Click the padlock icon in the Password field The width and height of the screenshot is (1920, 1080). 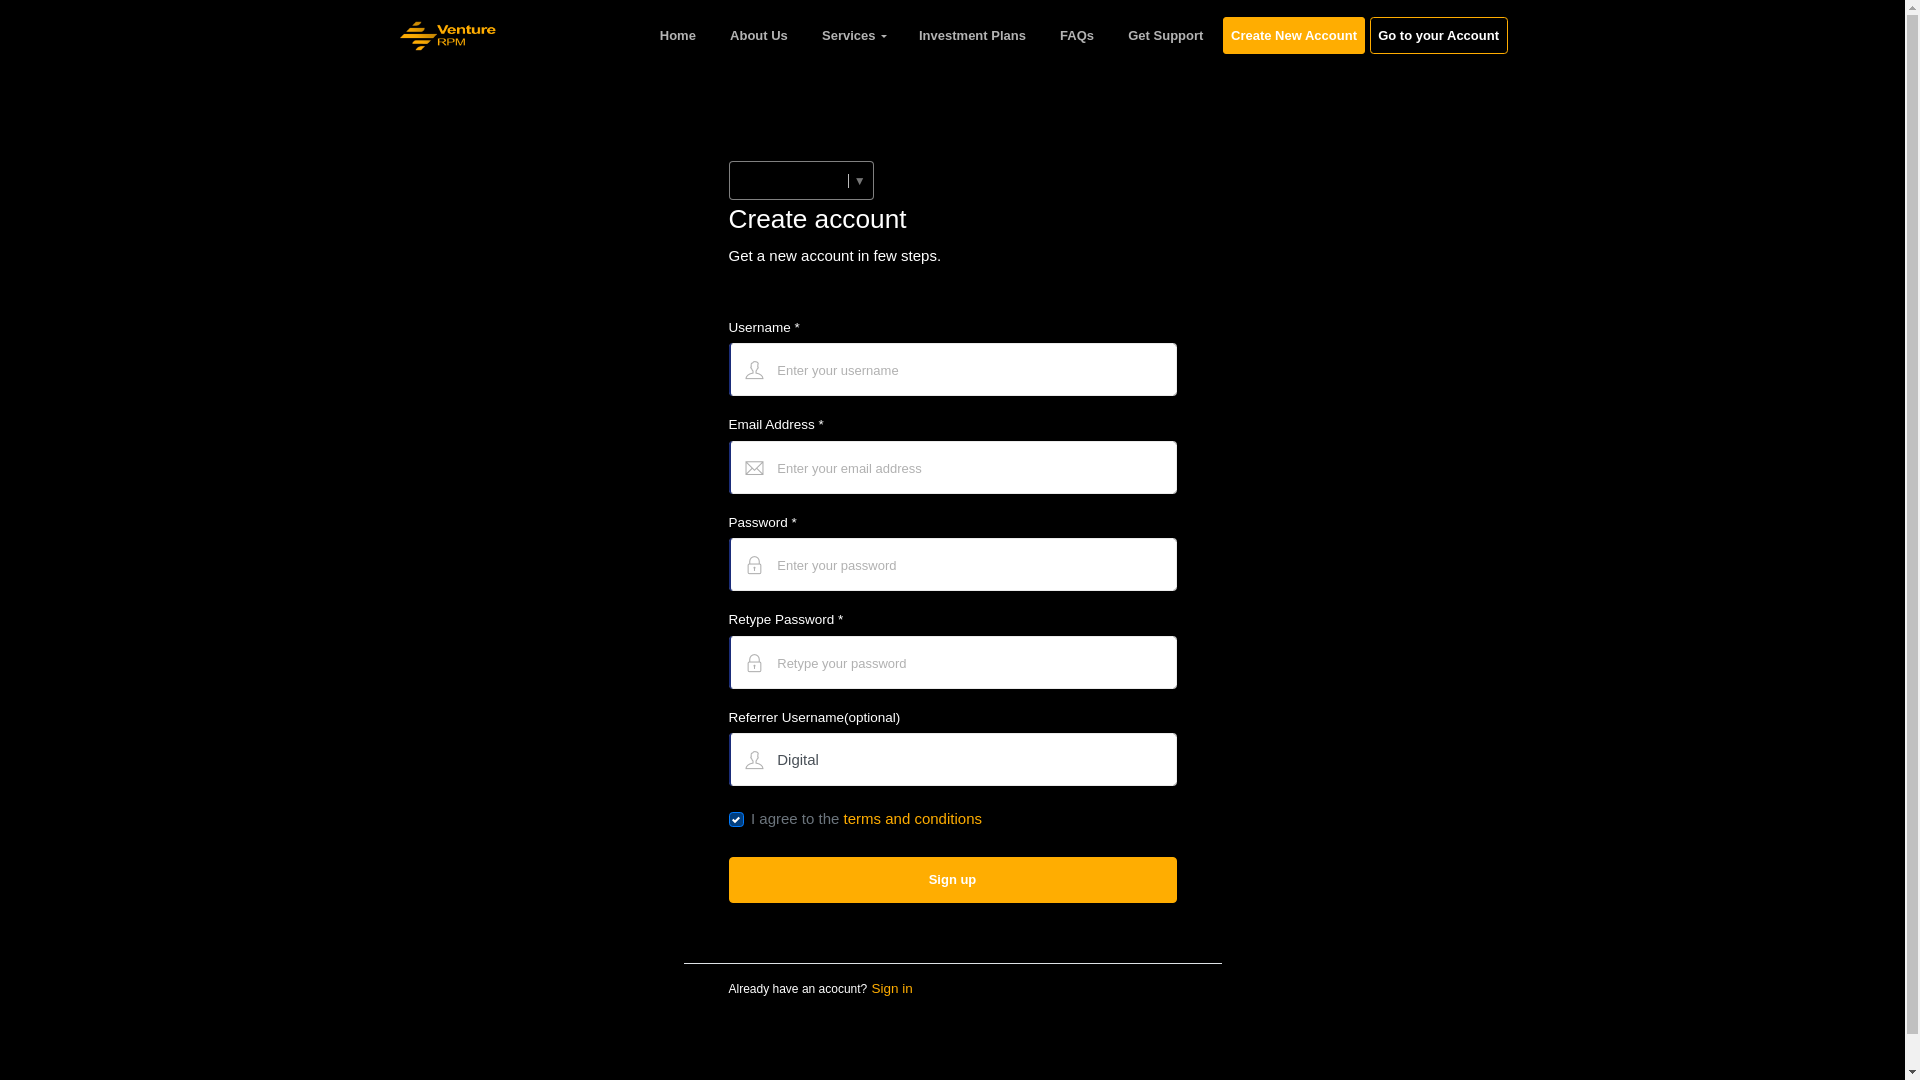click(x=755, y=566)
